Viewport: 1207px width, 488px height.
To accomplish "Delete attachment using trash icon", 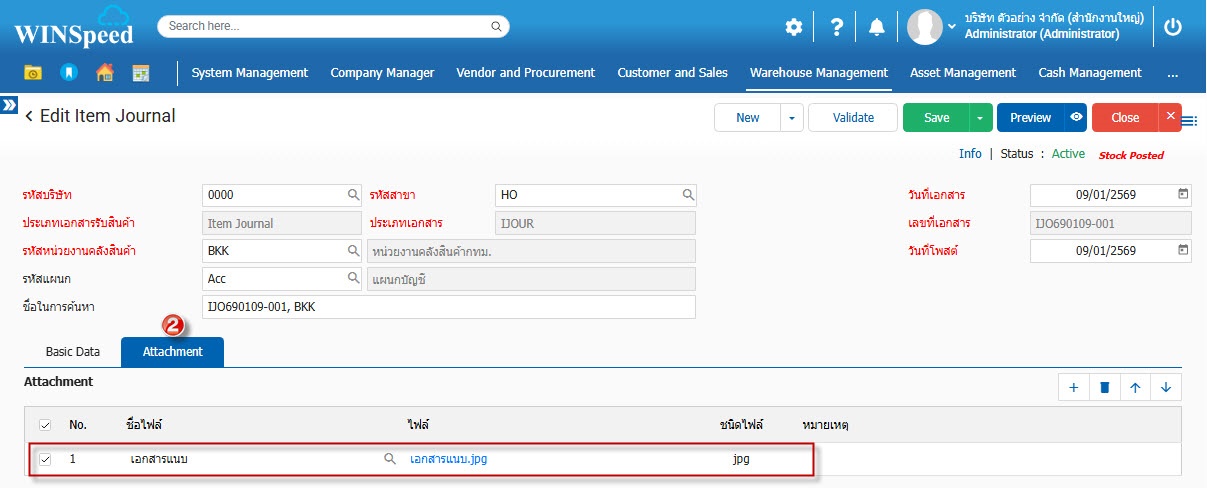I will pyautogui.click(x=1104, y=388).
